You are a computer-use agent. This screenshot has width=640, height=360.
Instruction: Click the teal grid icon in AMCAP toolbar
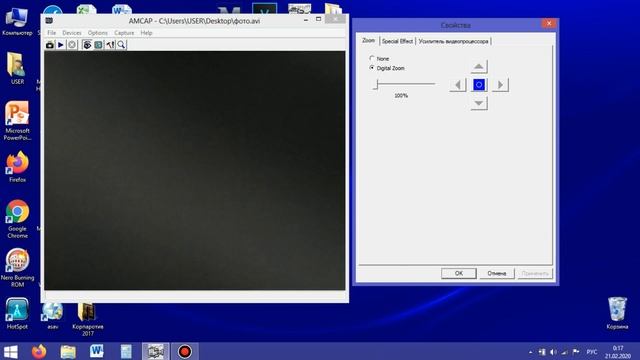98,45
